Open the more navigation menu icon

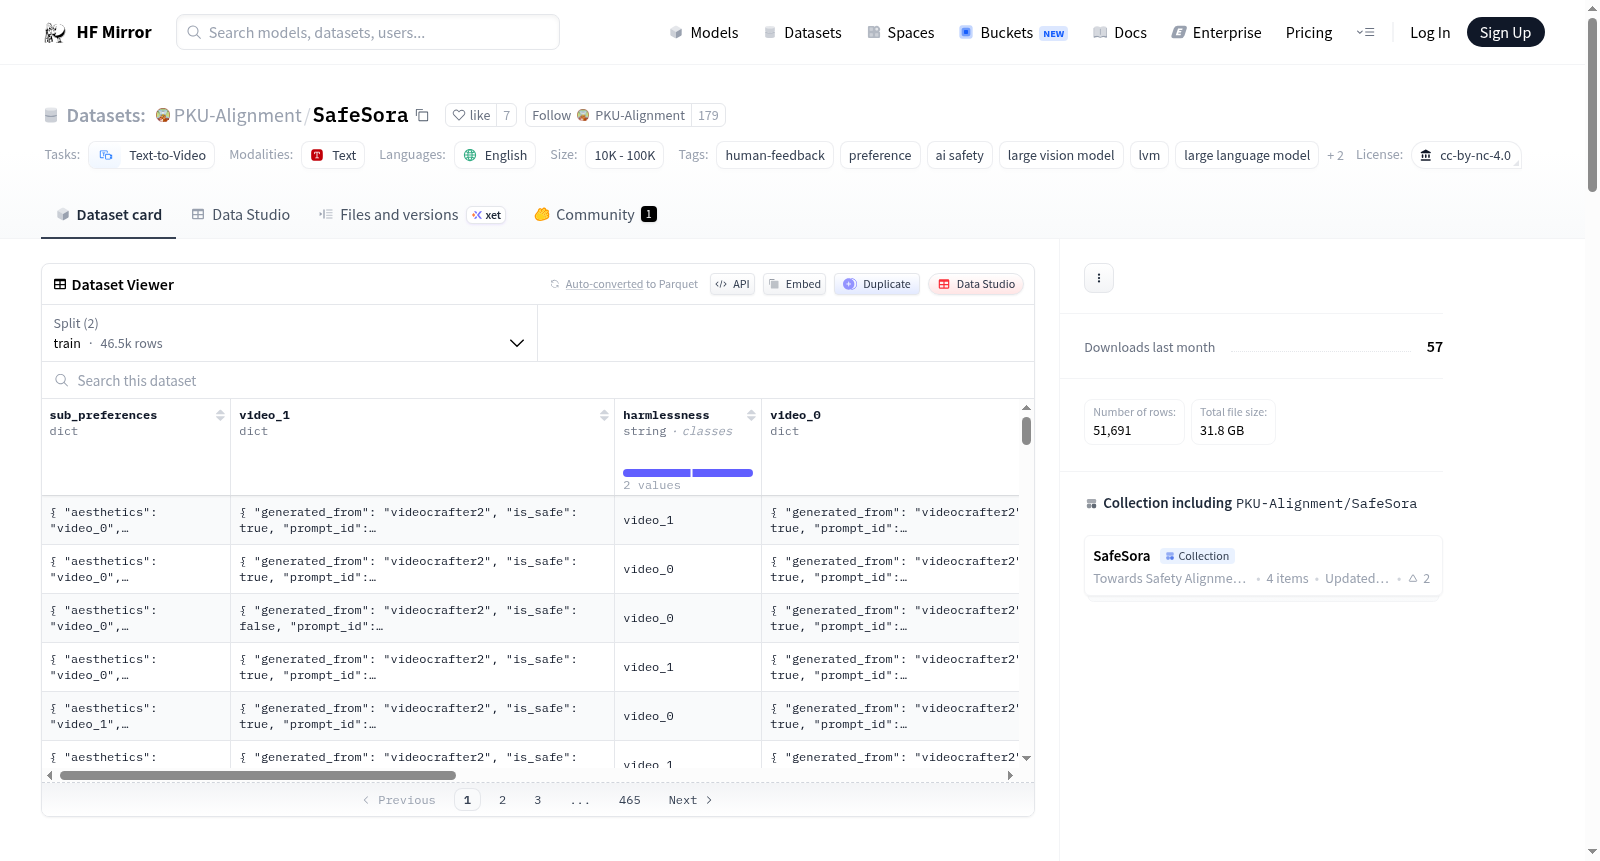(x=1365, y=33)
